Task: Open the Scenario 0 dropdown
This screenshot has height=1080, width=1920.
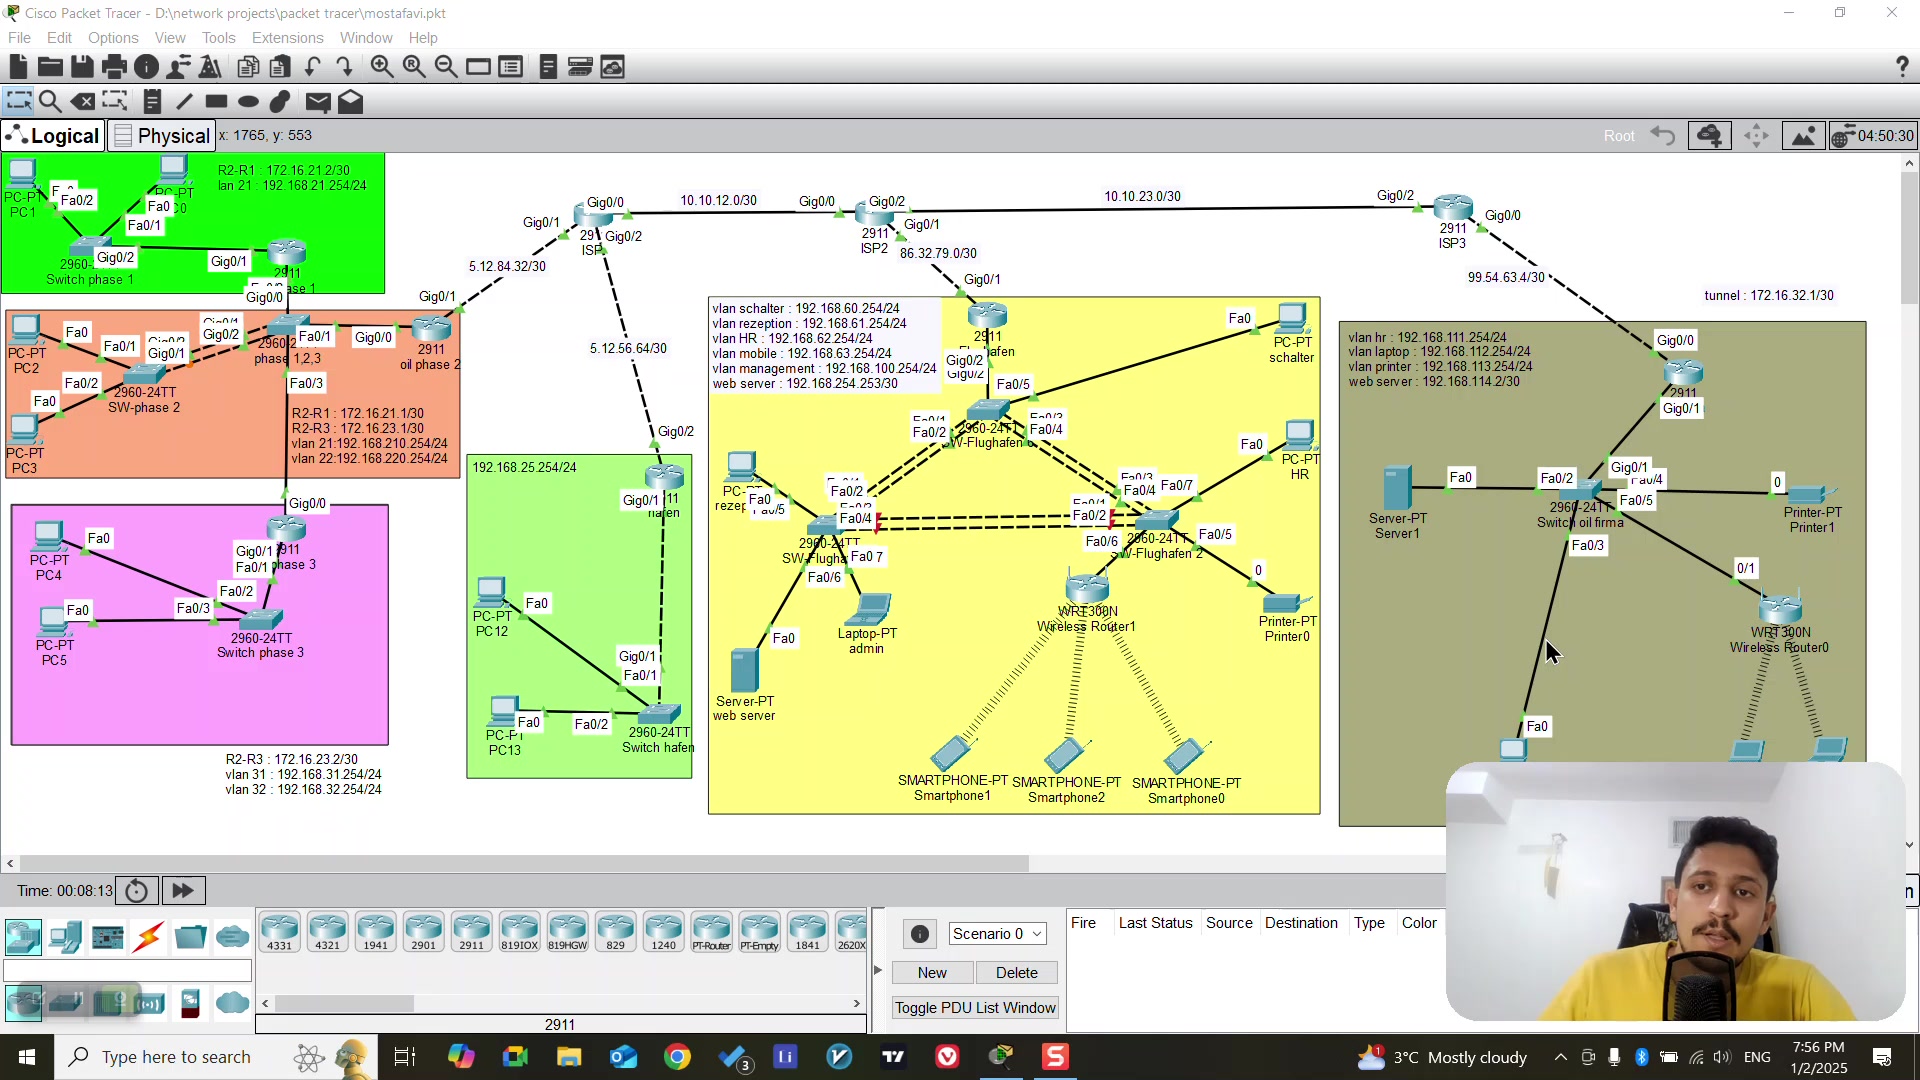Action: (997, 934)
